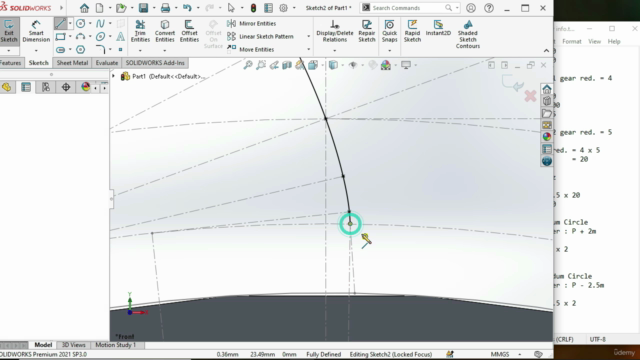The width and height of the screenshot is (640, 360).
Task: Expand Display/Delete Relations dropdown arrow
Action: pos(335,51)
